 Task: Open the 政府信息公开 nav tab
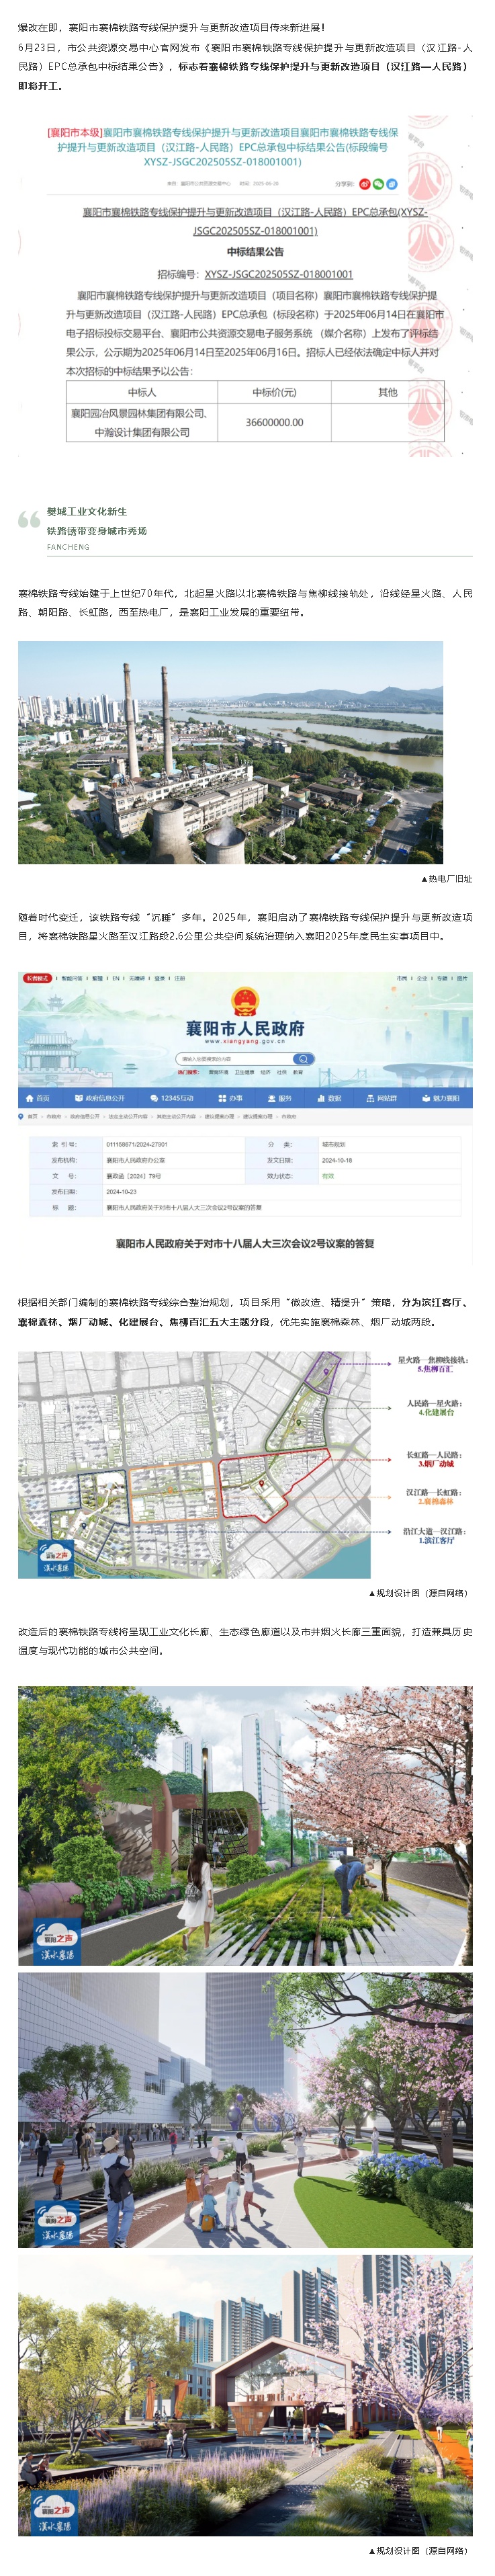pos(100,1098)
